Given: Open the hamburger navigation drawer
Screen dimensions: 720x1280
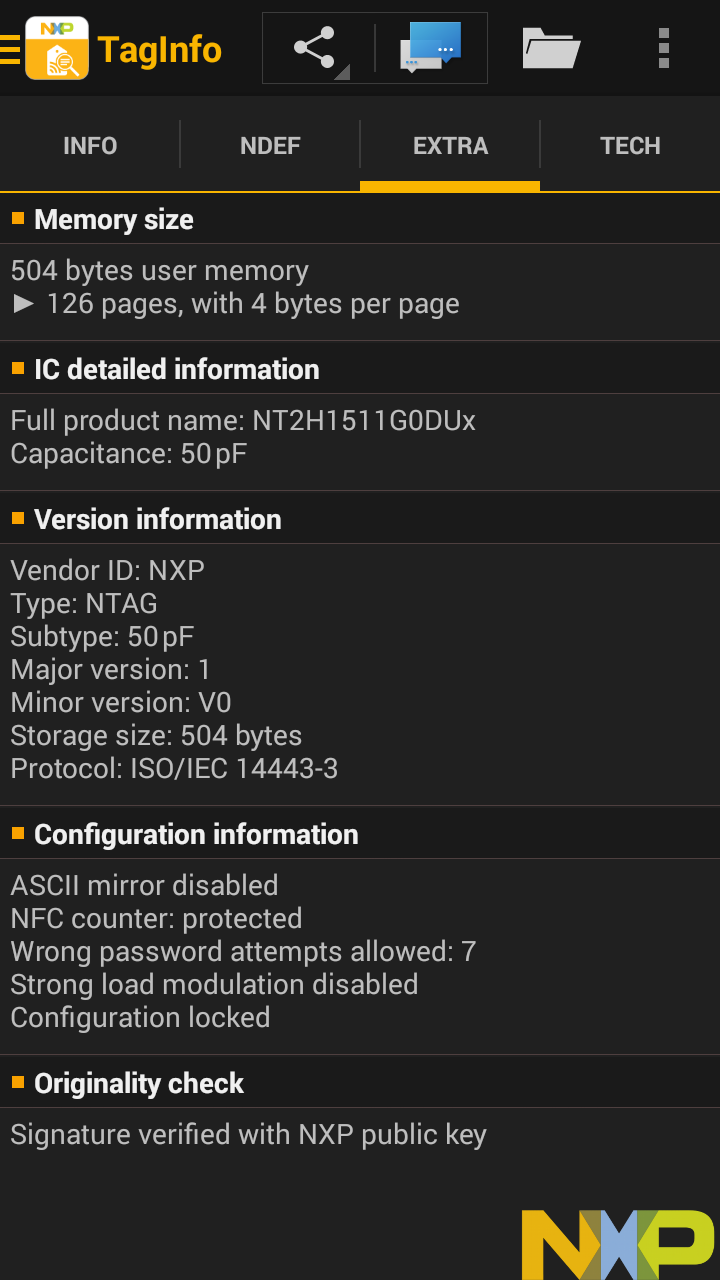Looking at the screenshot, I should tap(10, 49).
